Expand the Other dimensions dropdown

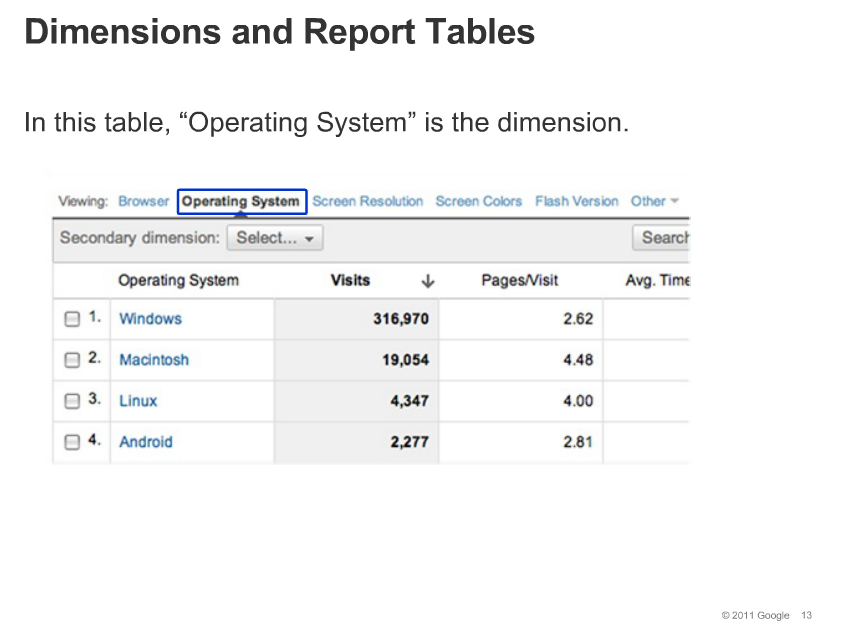tap(655, 201)
